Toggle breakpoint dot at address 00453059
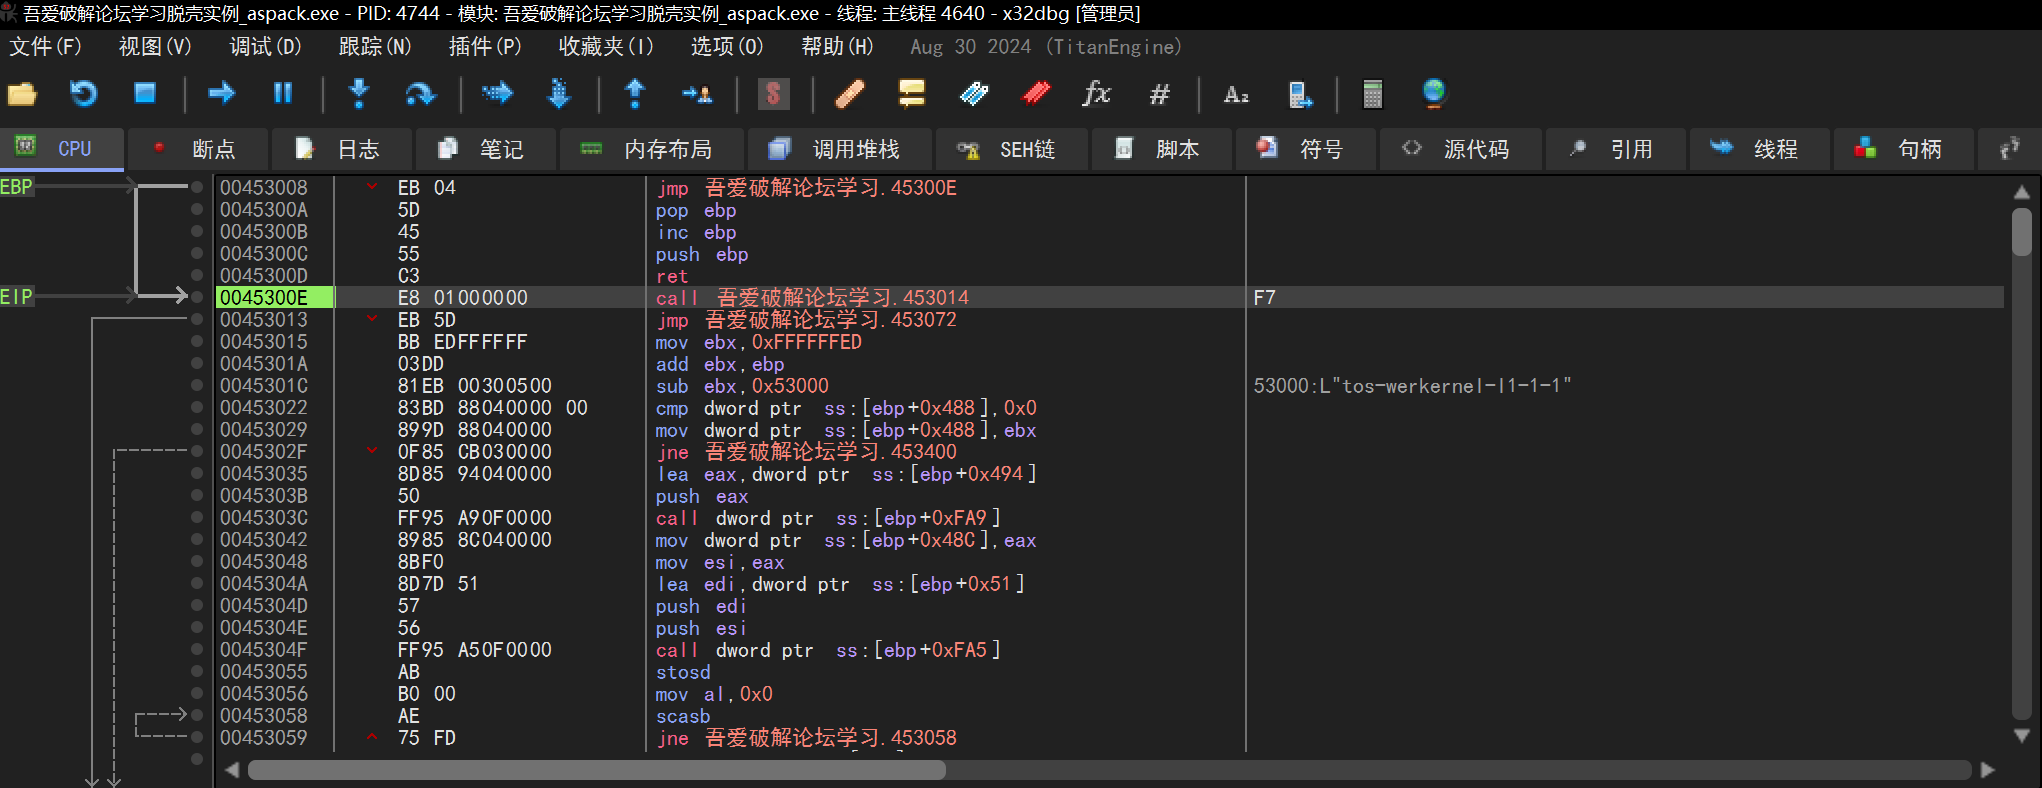 (x=197, y=738)
